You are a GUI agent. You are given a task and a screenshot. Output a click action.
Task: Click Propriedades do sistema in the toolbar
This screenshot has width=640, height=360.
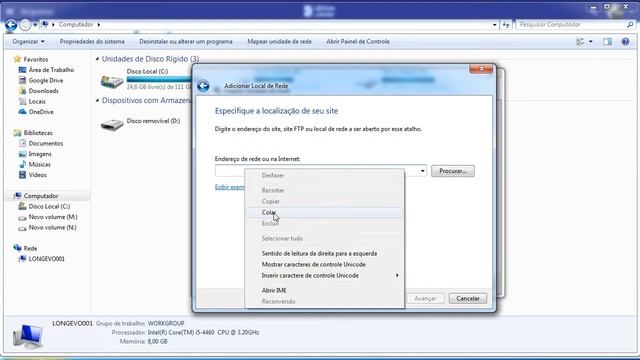click(x=92, y=42)
